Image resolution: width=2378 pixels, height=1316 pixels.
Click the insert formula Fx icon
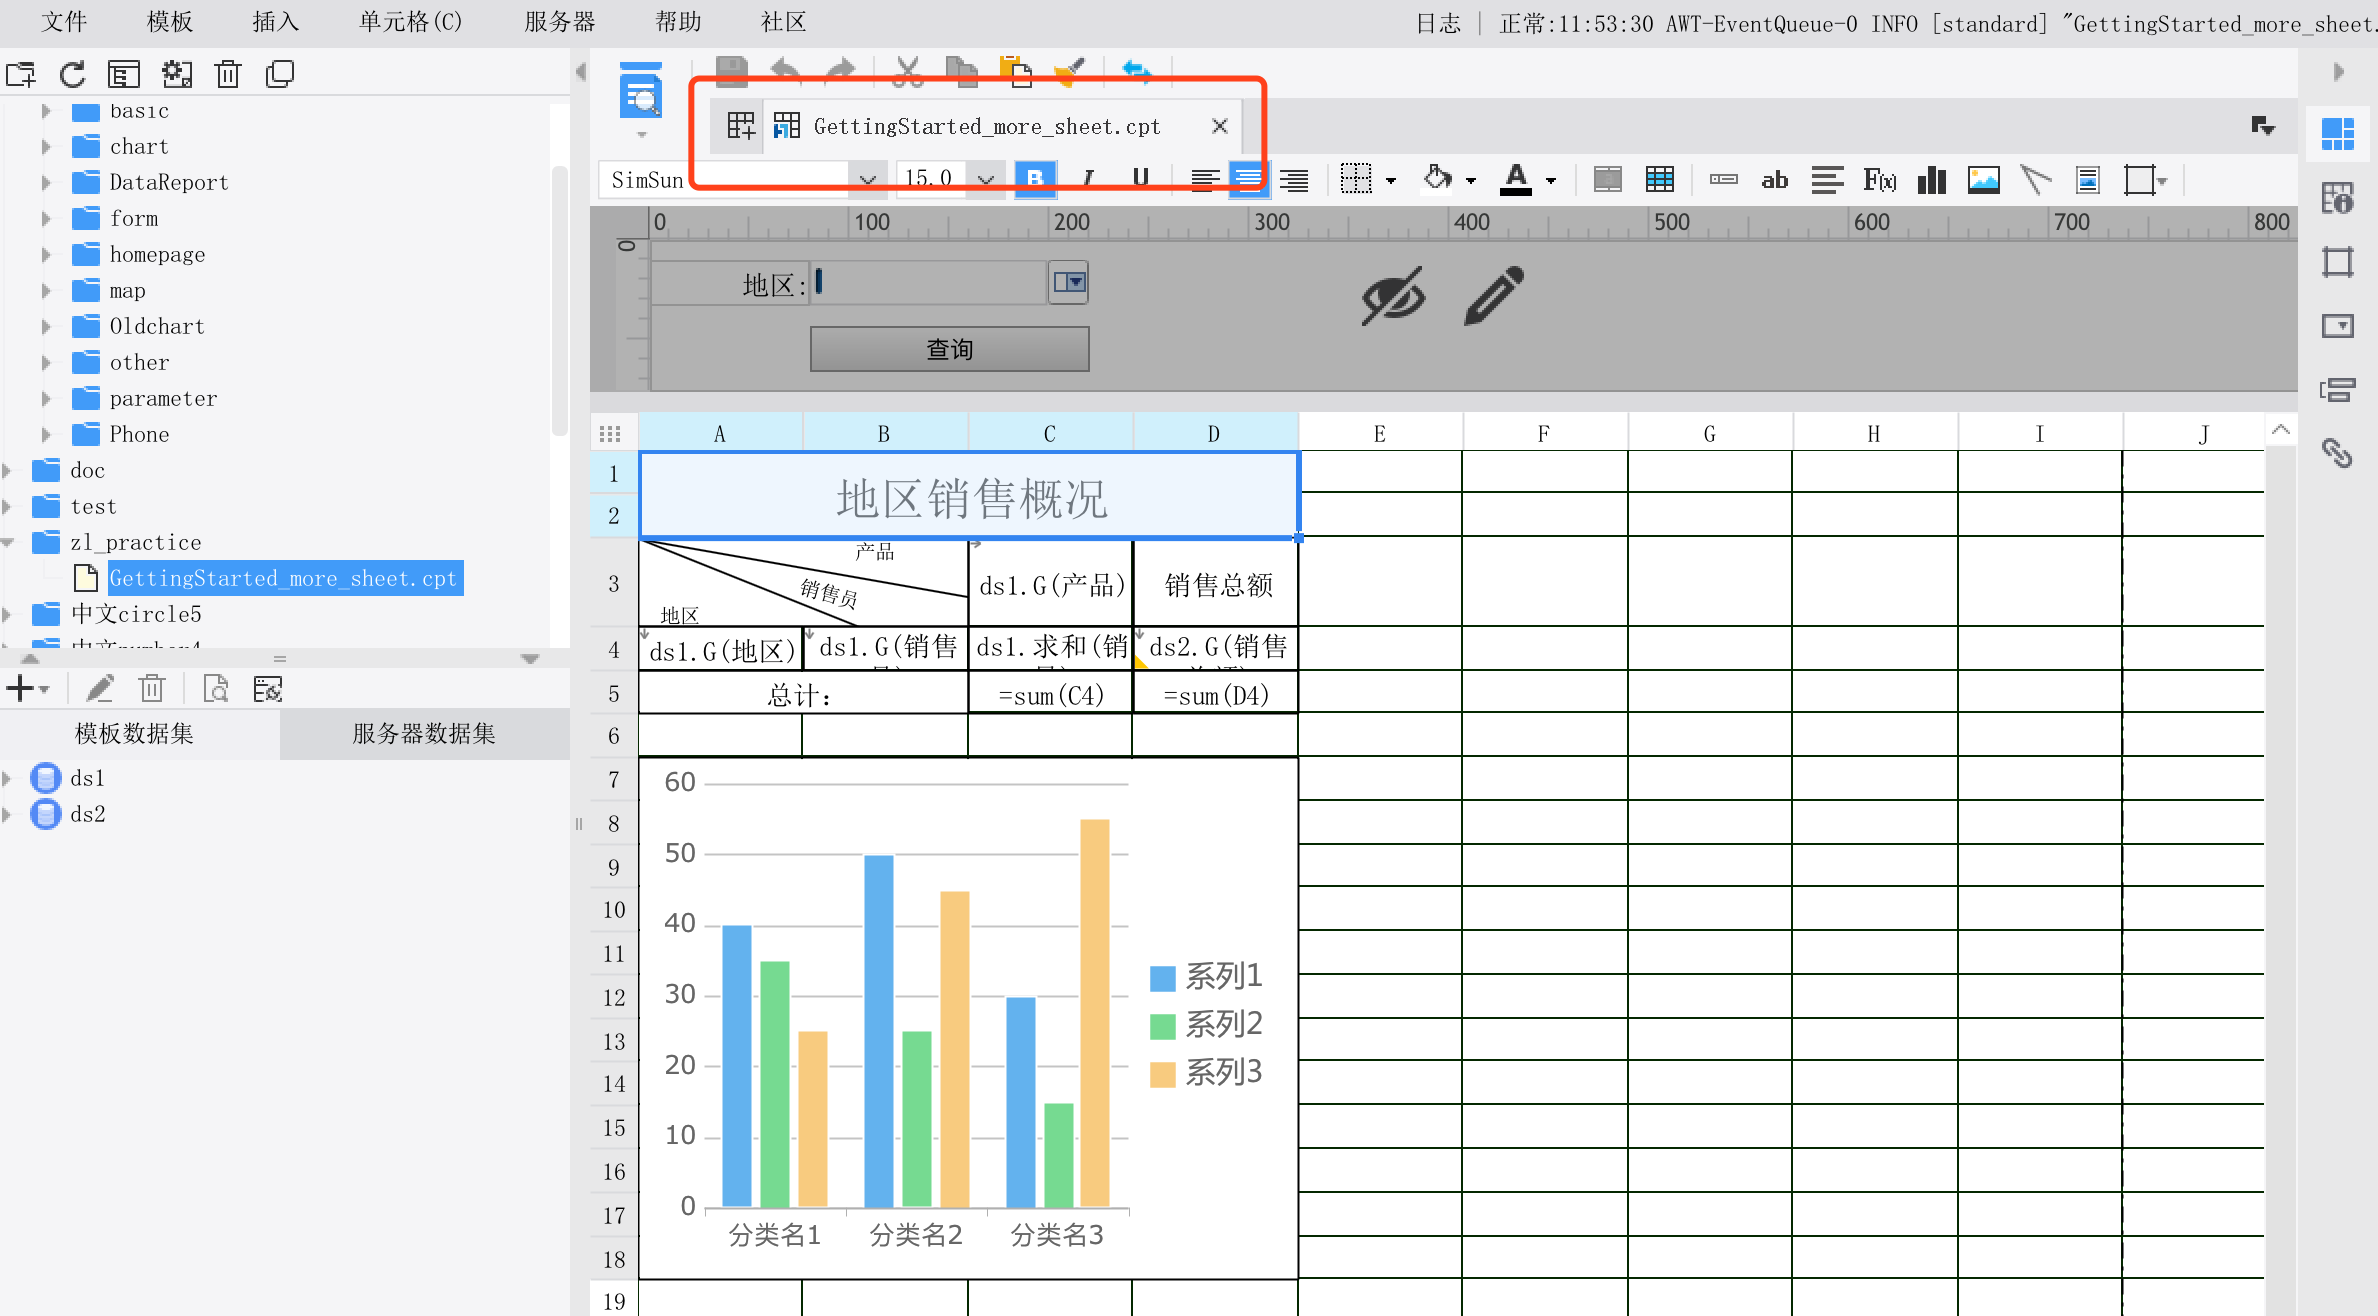click(x=1879, y=180)
